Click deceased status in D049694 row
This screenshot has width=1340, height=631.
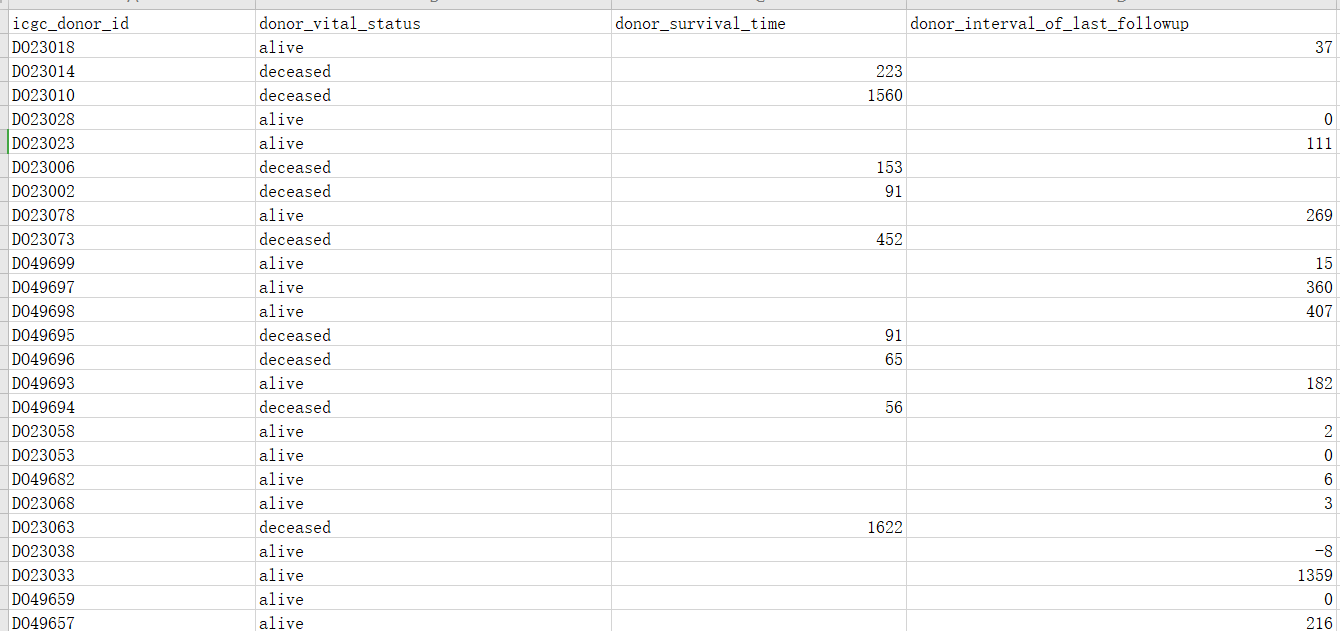[x=433, y=407]
